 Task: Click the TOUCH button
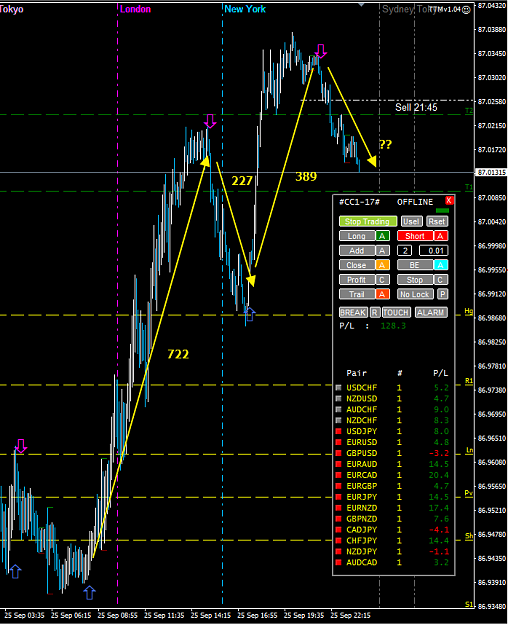click(x=396, y=312)
